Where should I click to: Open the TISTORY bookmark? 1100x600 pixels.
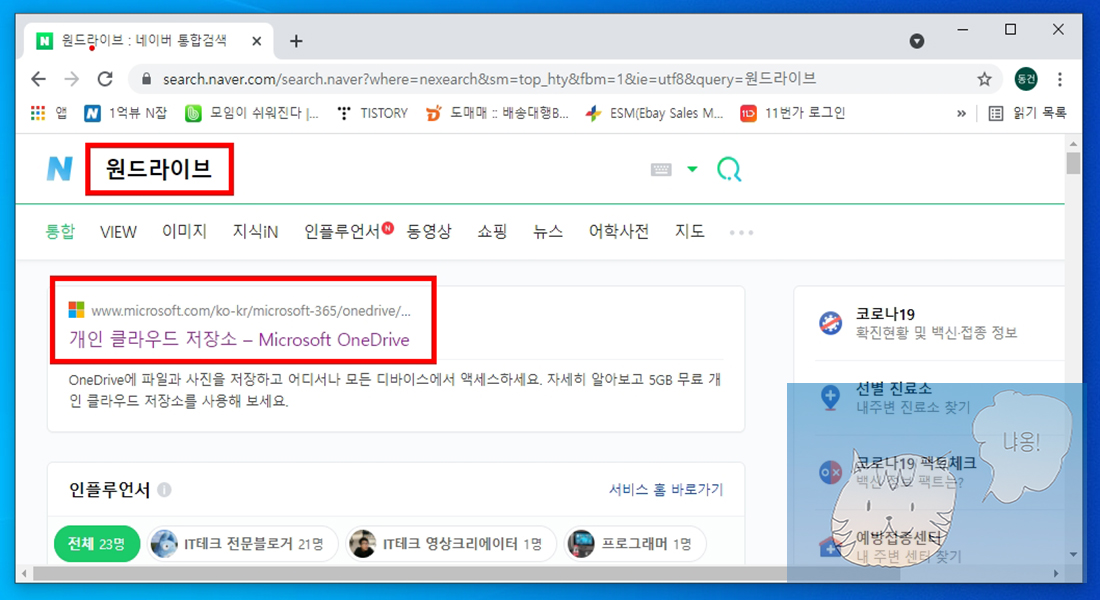pos(372,113)
